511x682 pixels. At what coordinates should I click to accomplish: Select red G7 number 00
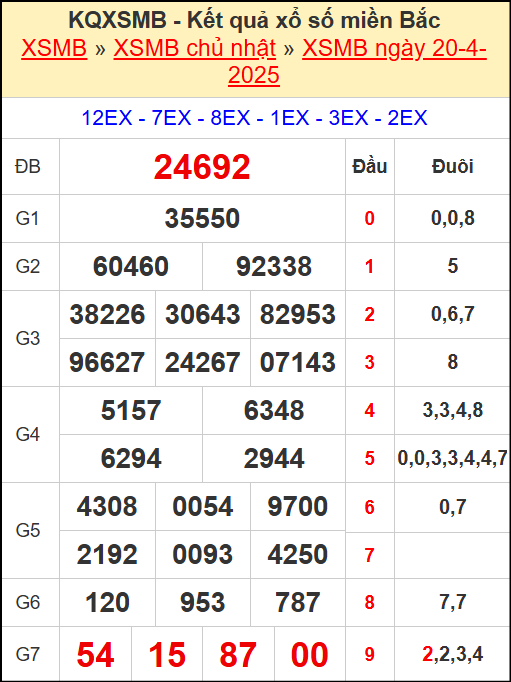pos(310,655)
